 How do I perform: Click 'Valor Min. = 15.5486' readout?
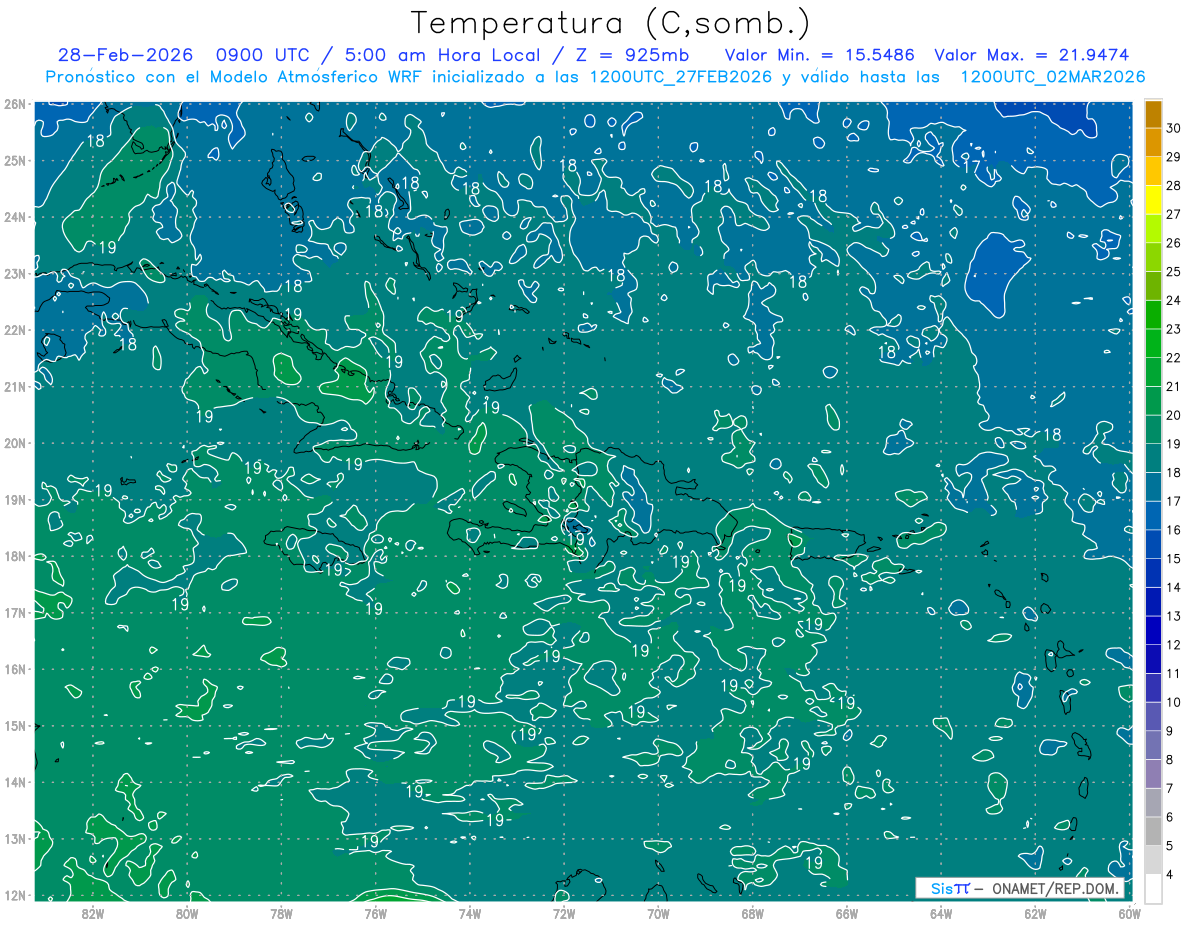(x=820, y=55)
